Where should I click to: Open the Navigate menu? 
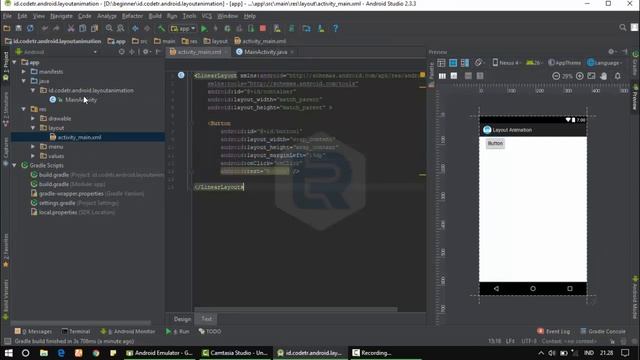(x=61, y=16)
